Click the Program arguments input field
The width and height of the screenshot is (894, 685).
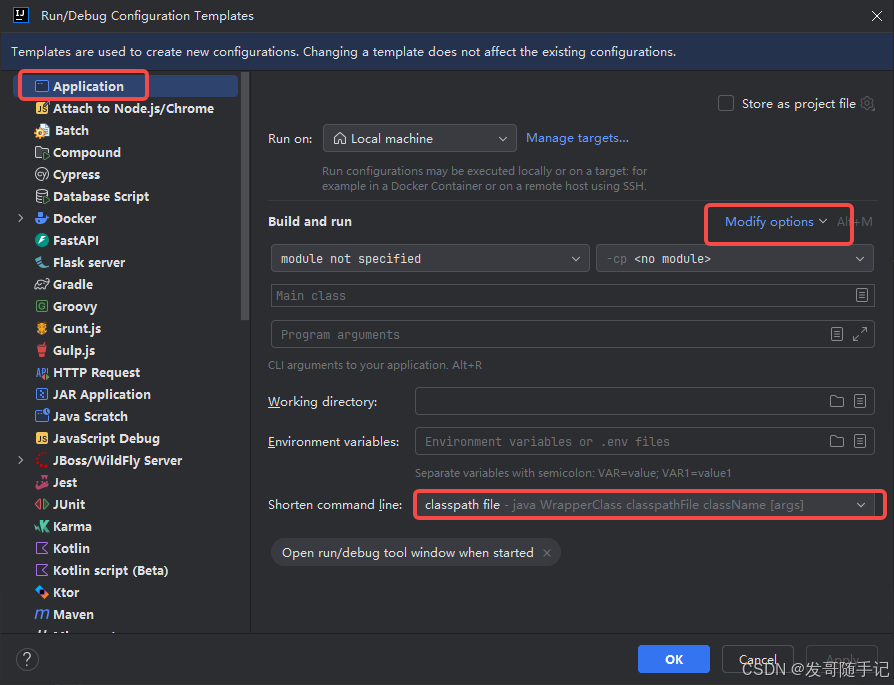click(x=549, y=334)
